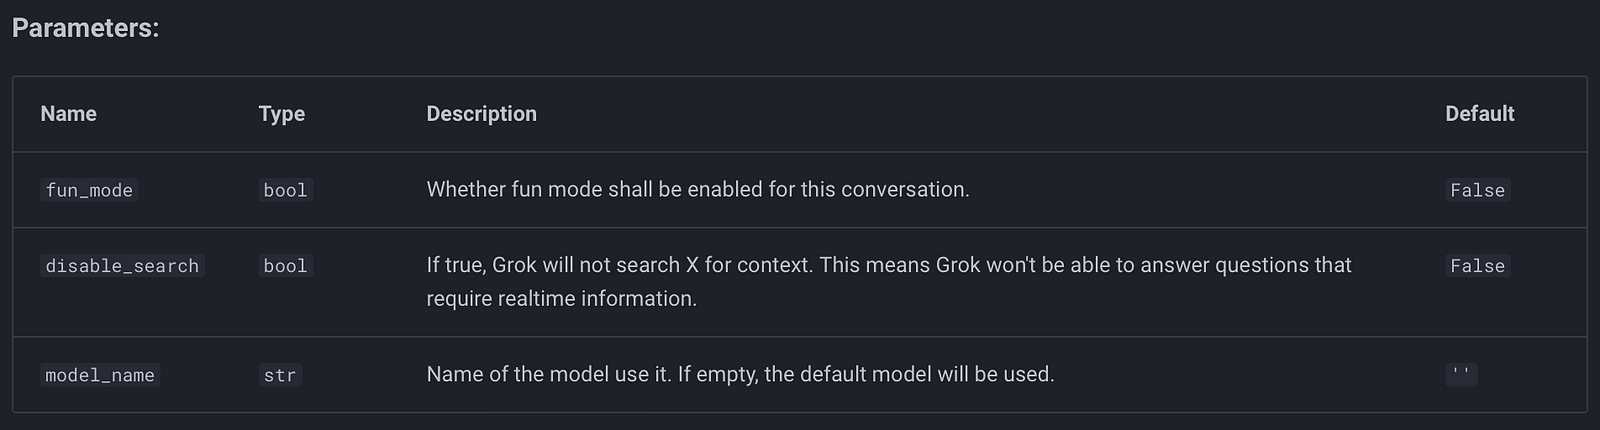1600x430 pixels.
Task: Click the bool type for fun_mode
Action: (285, 190)
